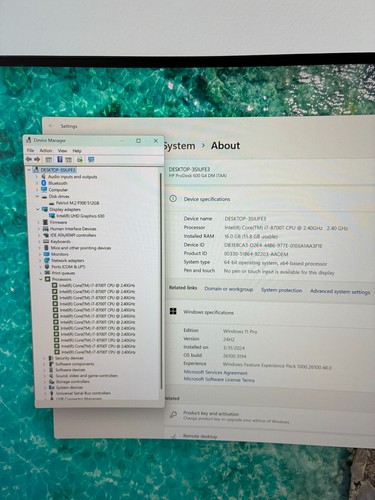This screenshot has height=500, width=375.
Task: Click Scan for hardware changes toolbar icon
Action: tap(80, 160)
